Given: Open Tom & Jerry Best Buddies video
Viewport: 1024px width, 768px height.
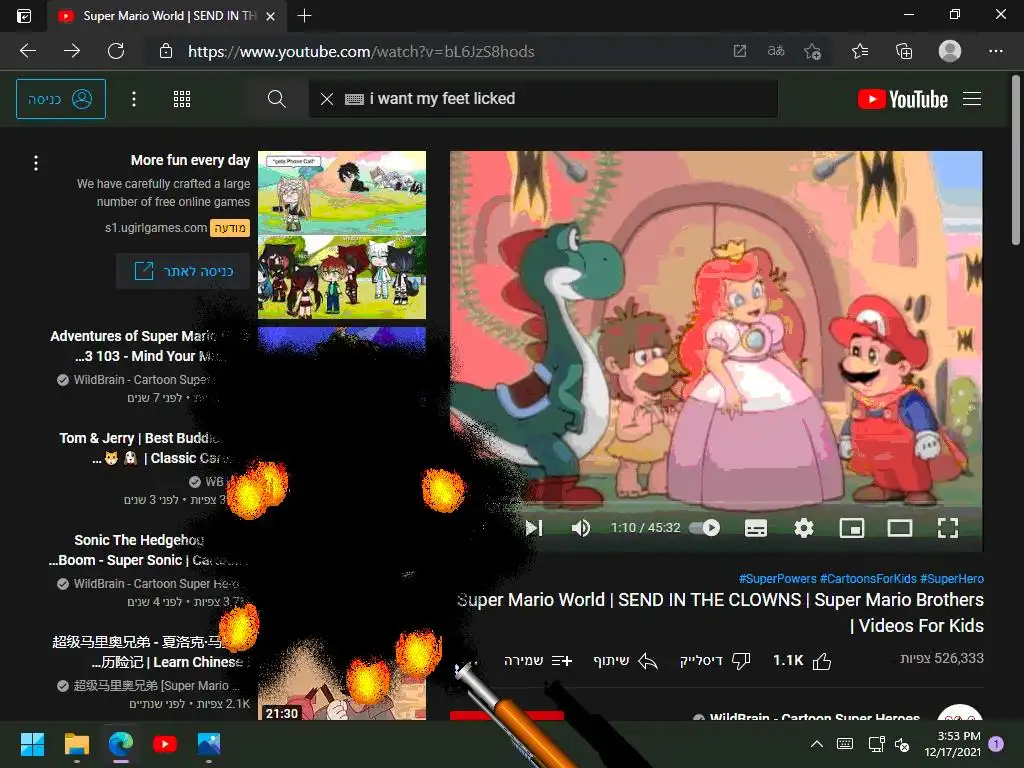Looking at the screenshot, I should tap(140, 448).
